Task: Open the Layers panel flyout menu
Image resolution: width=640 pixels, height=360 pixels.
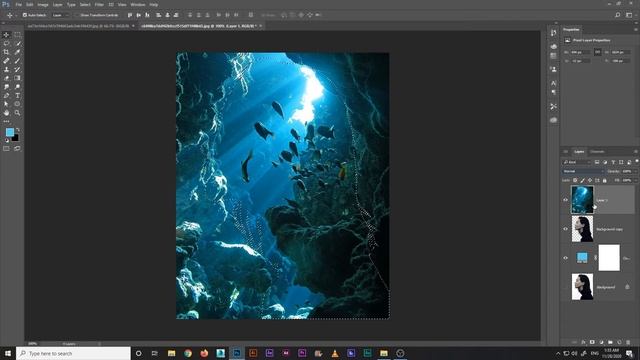Action: [636, 152]
